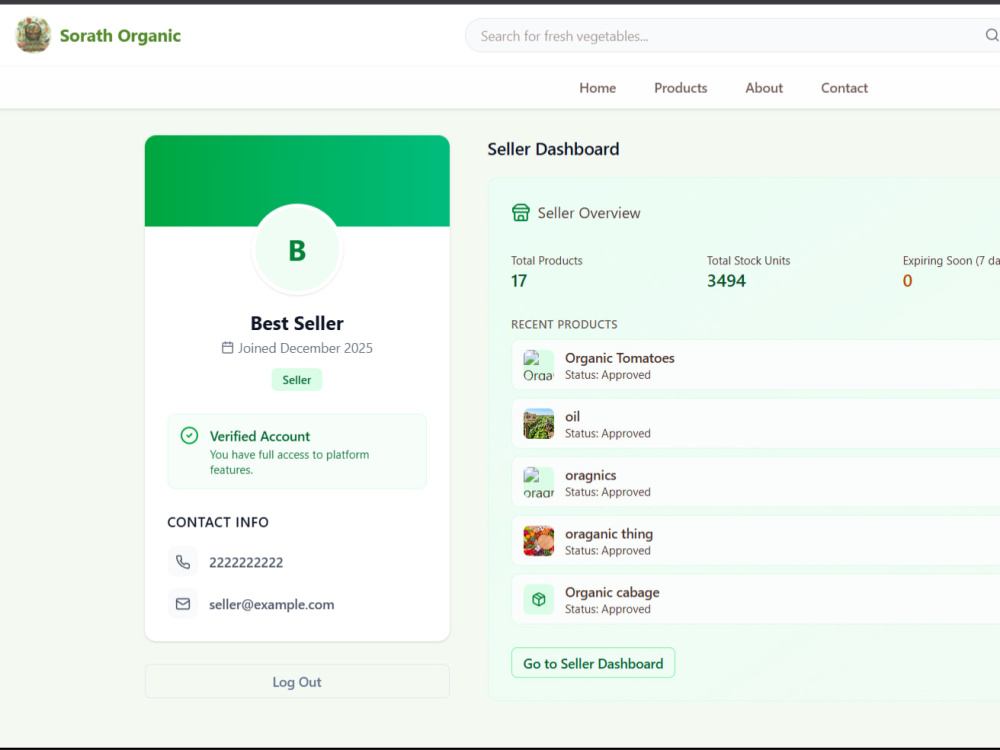Click the verified account checkmark icon
Image resolution: width=1000 pixels, height=750 pixels.
189,436
